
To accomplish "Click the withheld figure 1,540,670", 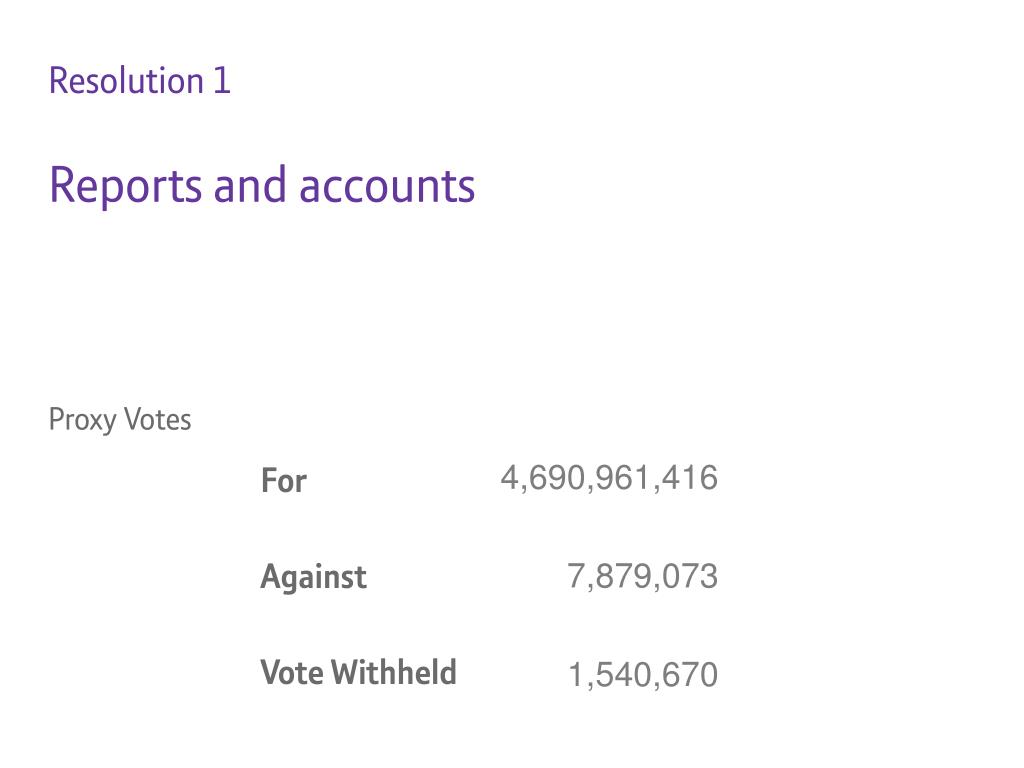I will 643,675.
